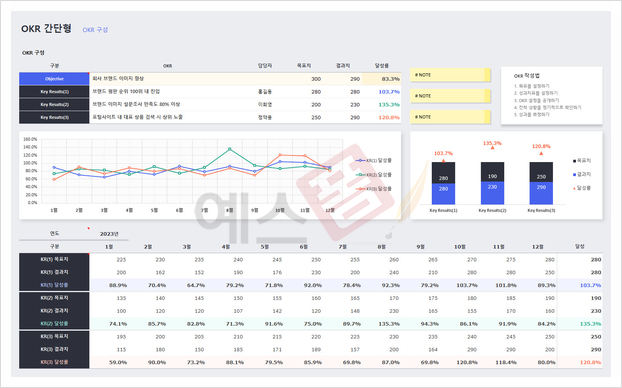This screenshot has height=388, width=622.
Task: Select the KR(2) 목표치 row label
Action: point(54,298)
